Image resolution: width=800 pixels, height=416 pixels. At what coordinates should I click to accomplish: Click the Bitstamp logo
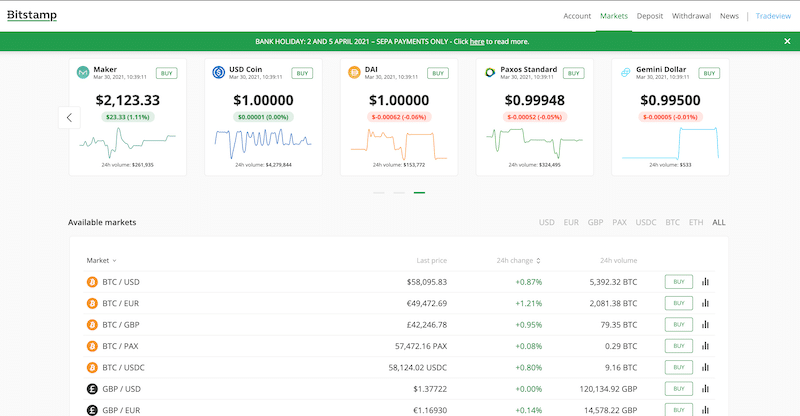coord(32,15)
